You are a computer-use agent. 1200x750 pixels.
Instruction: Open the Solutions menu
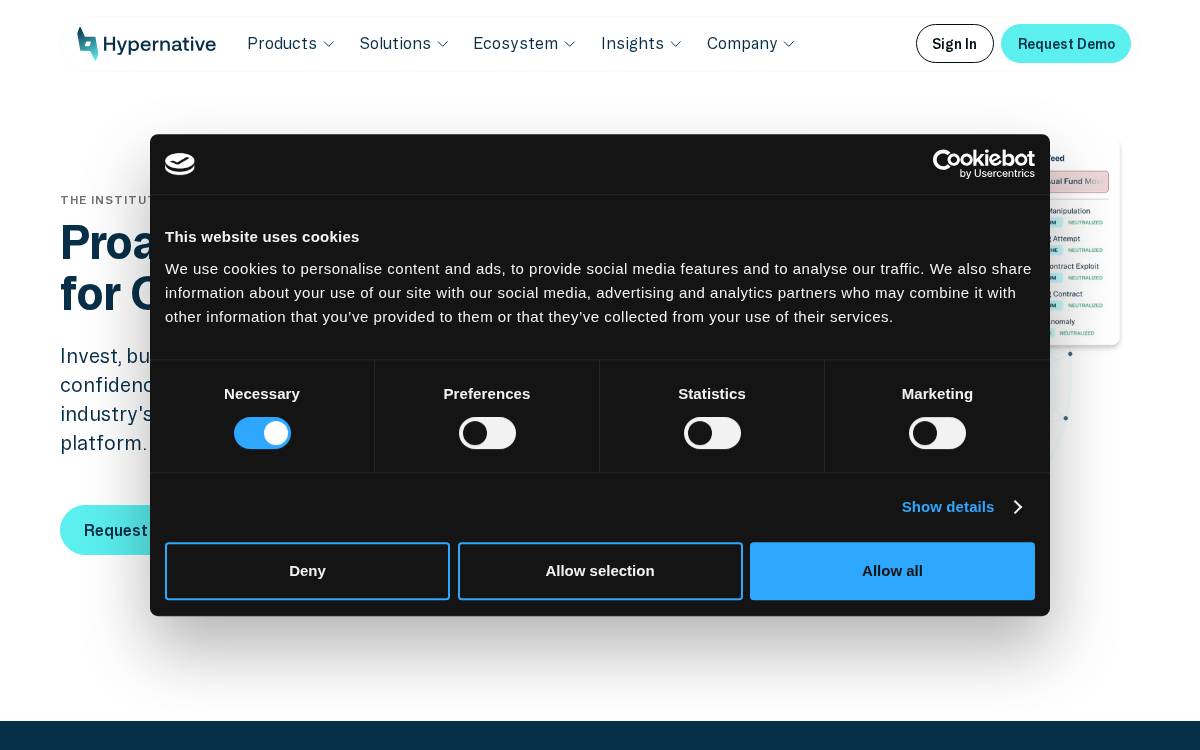(404, 44)
